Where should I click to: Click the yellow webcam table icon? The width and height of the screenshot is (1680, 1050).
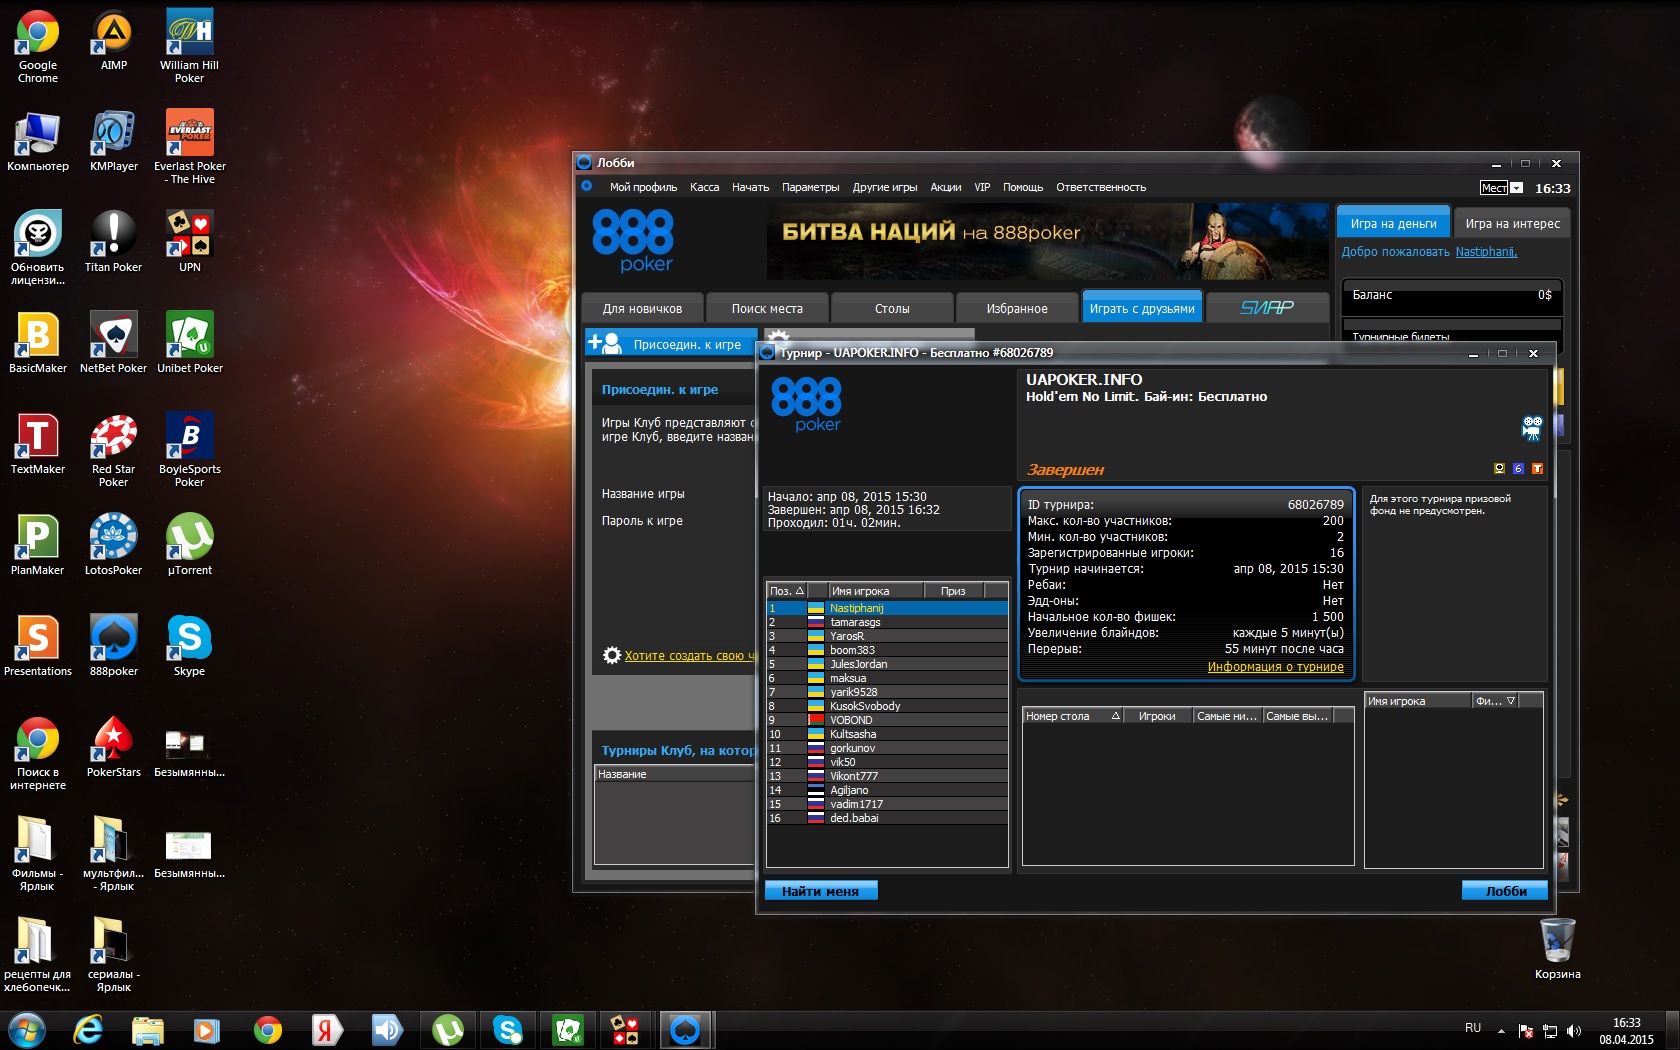coord(1499,468)
